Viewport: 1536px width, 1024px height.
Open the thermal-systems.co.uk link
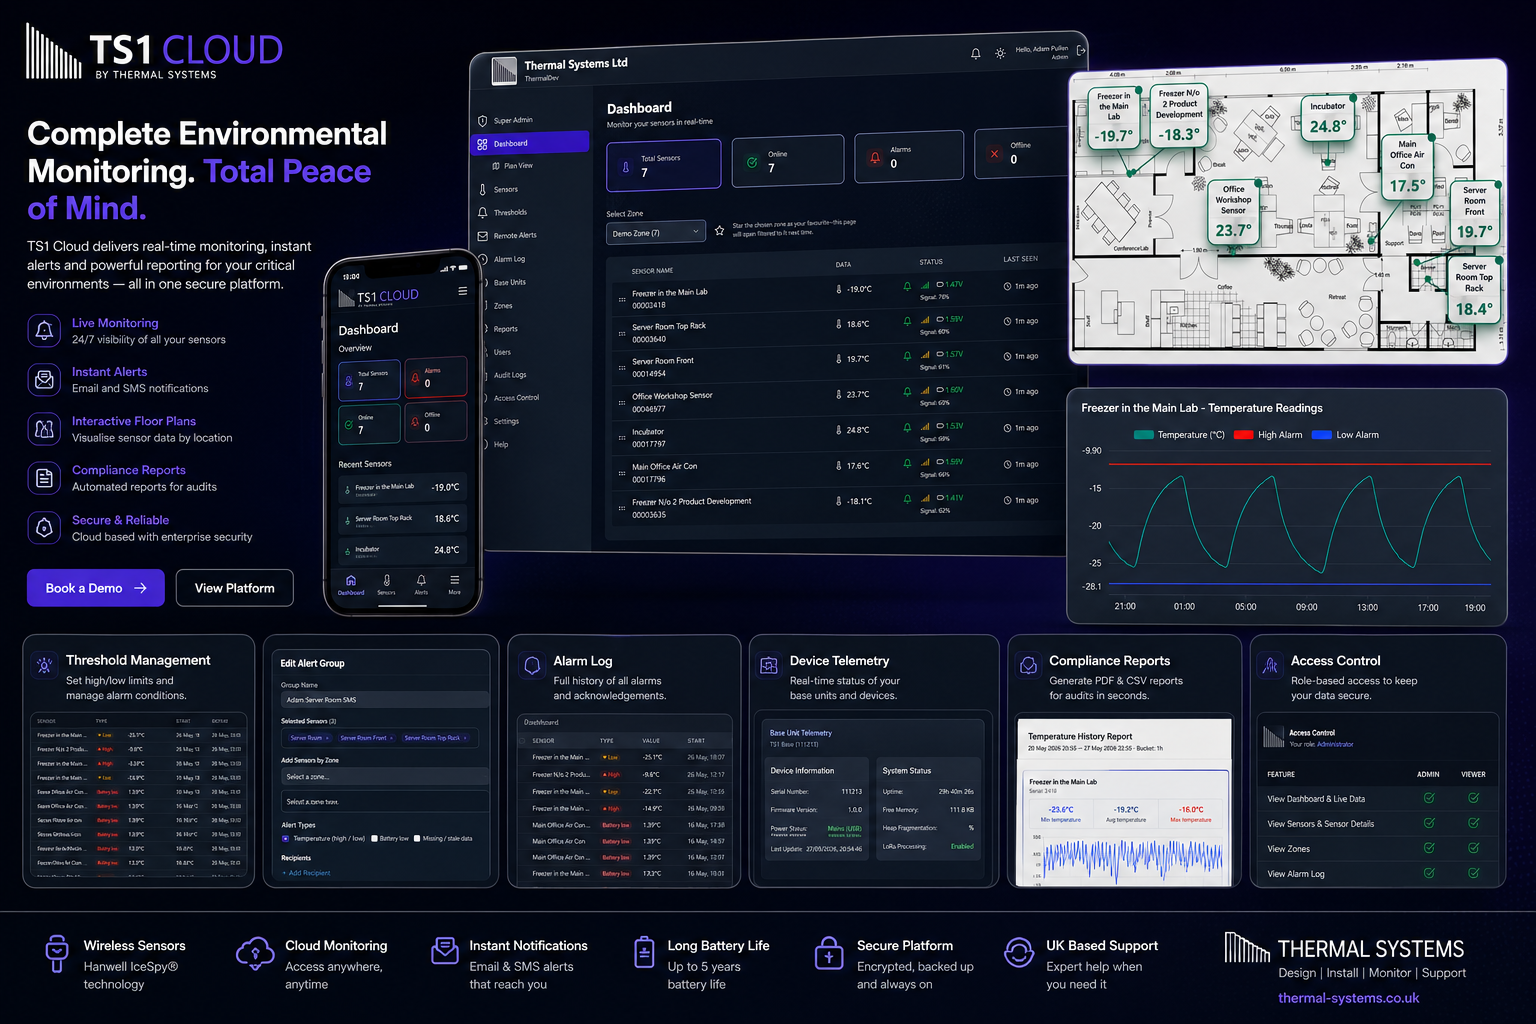[x=1348, y=998]
